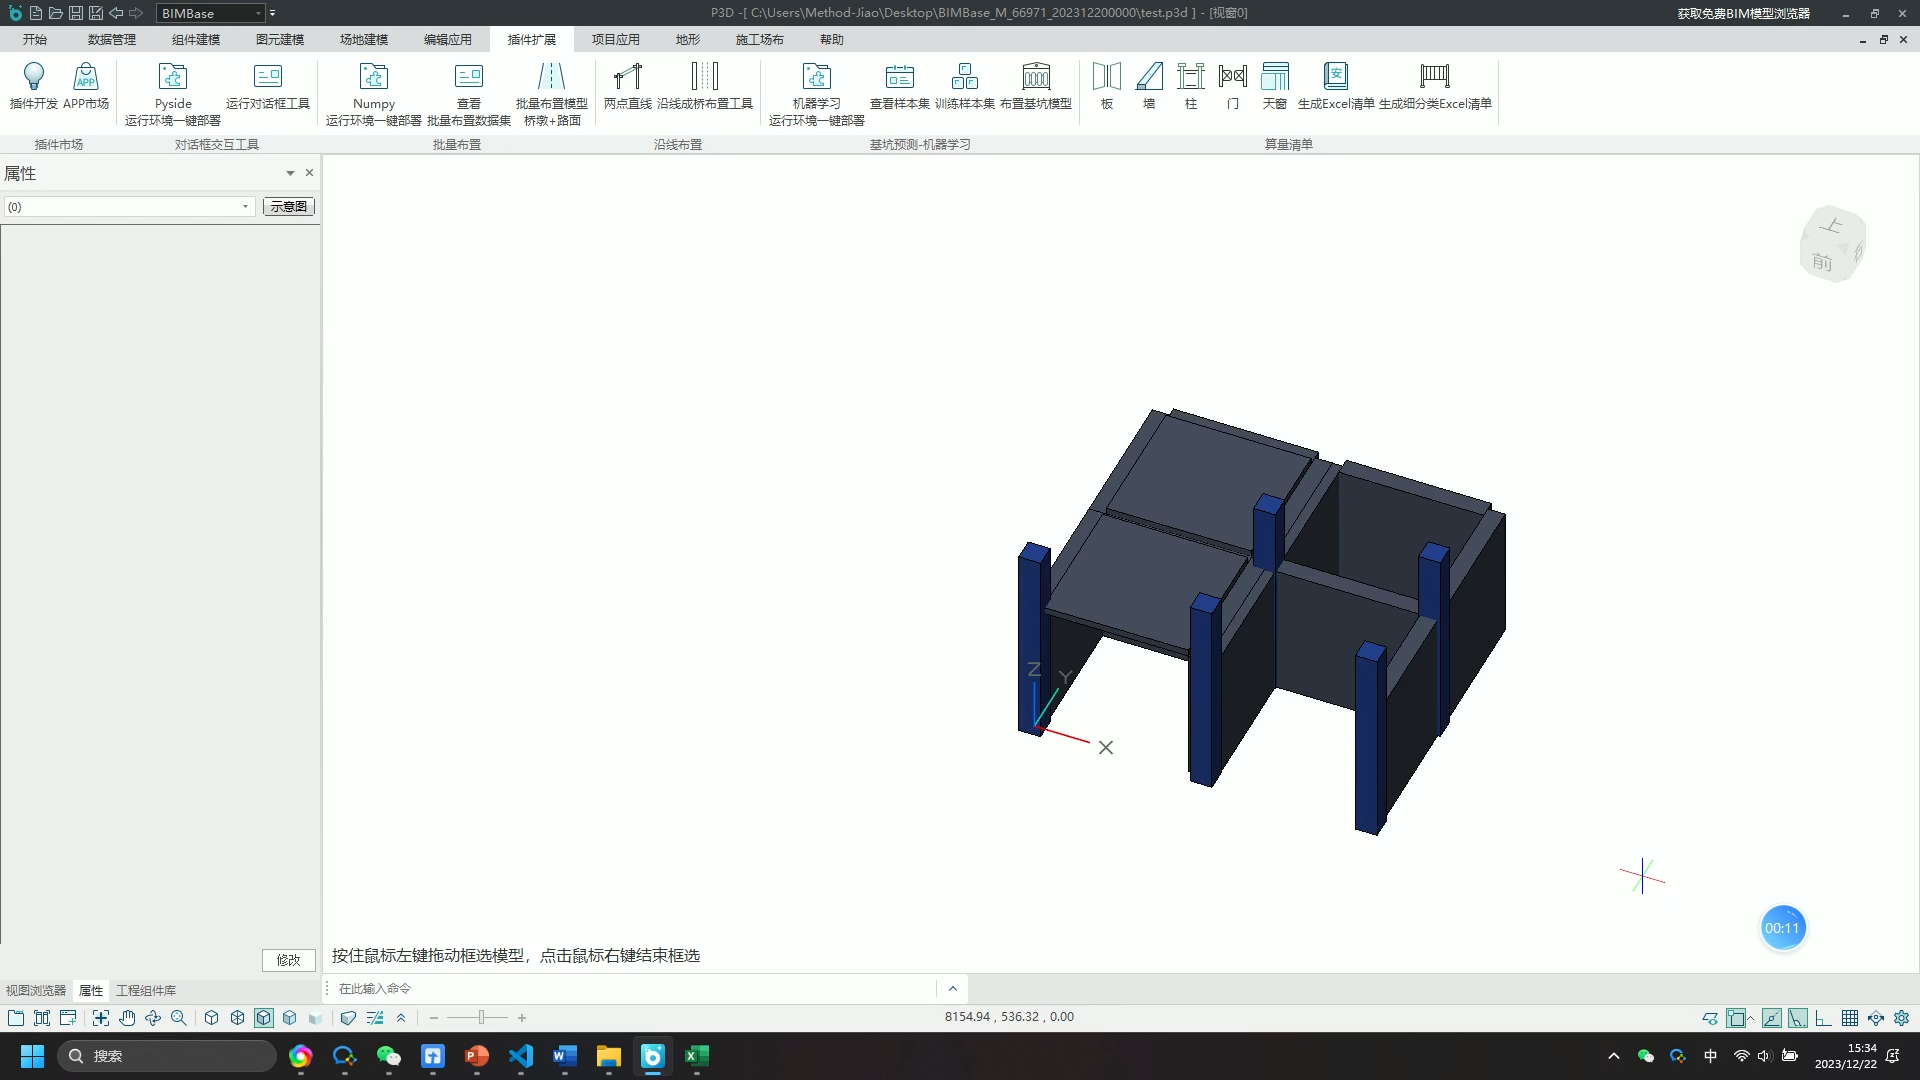Open the BIMBase workspace dropdown
1920x1080 pixels.
(x=258, y=13)
